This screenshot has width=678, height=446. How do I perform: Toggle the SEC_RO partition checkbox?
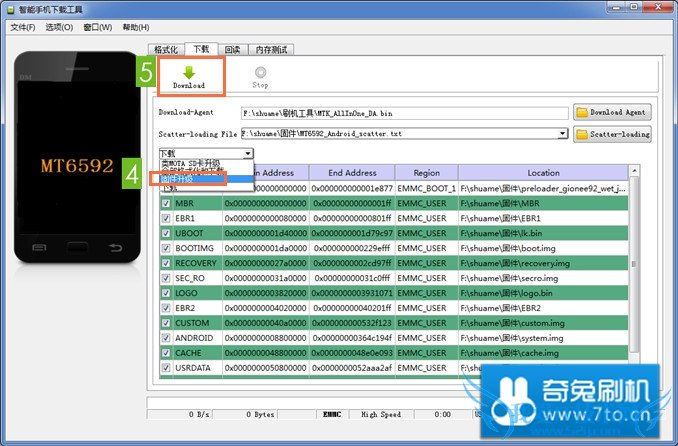coord(166,278)
